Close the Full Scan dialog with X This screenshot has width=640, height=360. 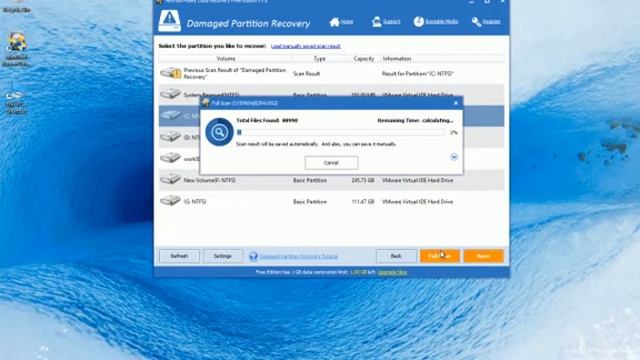pyautogui.click(x=456, y=103)
